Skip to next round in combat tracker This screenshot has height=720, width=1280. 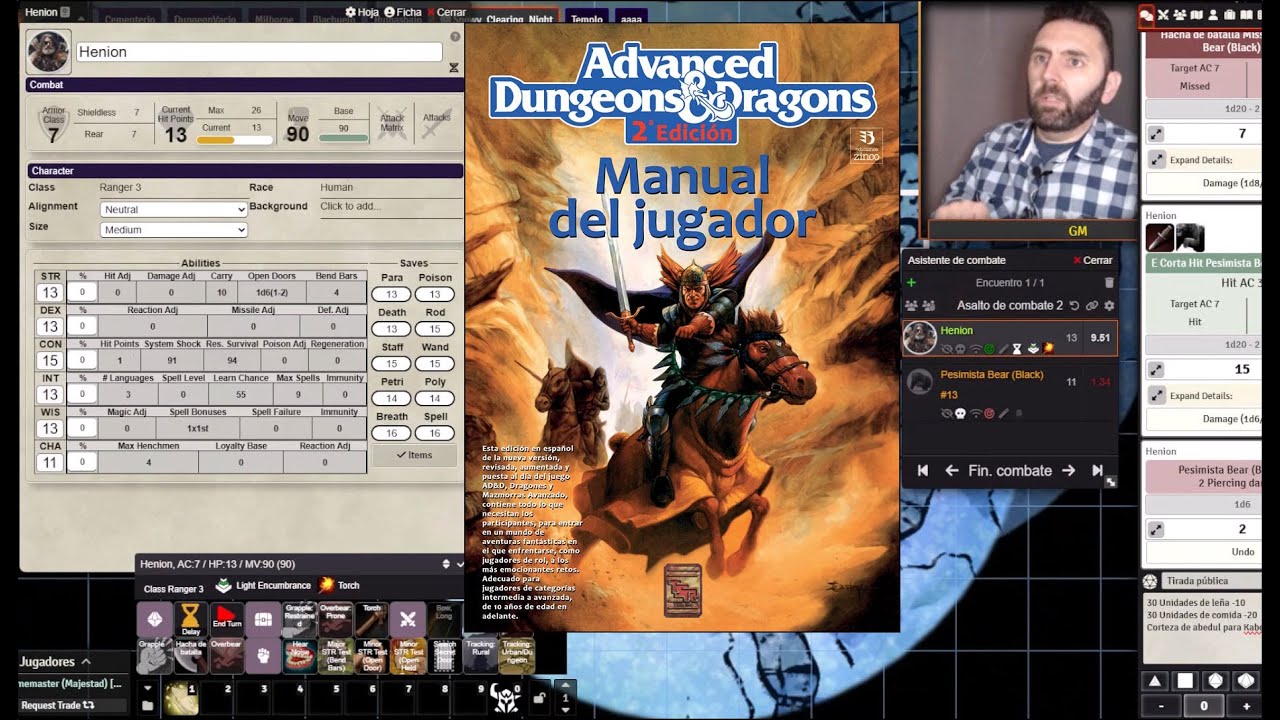(x=1097, y=470)
